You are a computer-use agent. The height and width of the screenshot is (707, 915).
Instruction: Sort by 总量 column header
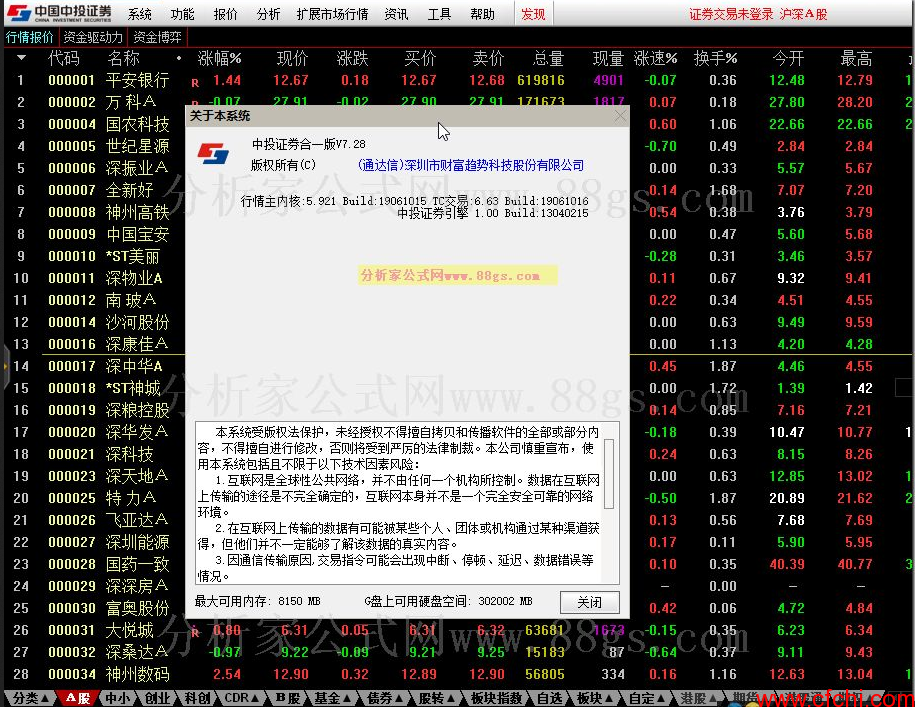tap(549, 58)
